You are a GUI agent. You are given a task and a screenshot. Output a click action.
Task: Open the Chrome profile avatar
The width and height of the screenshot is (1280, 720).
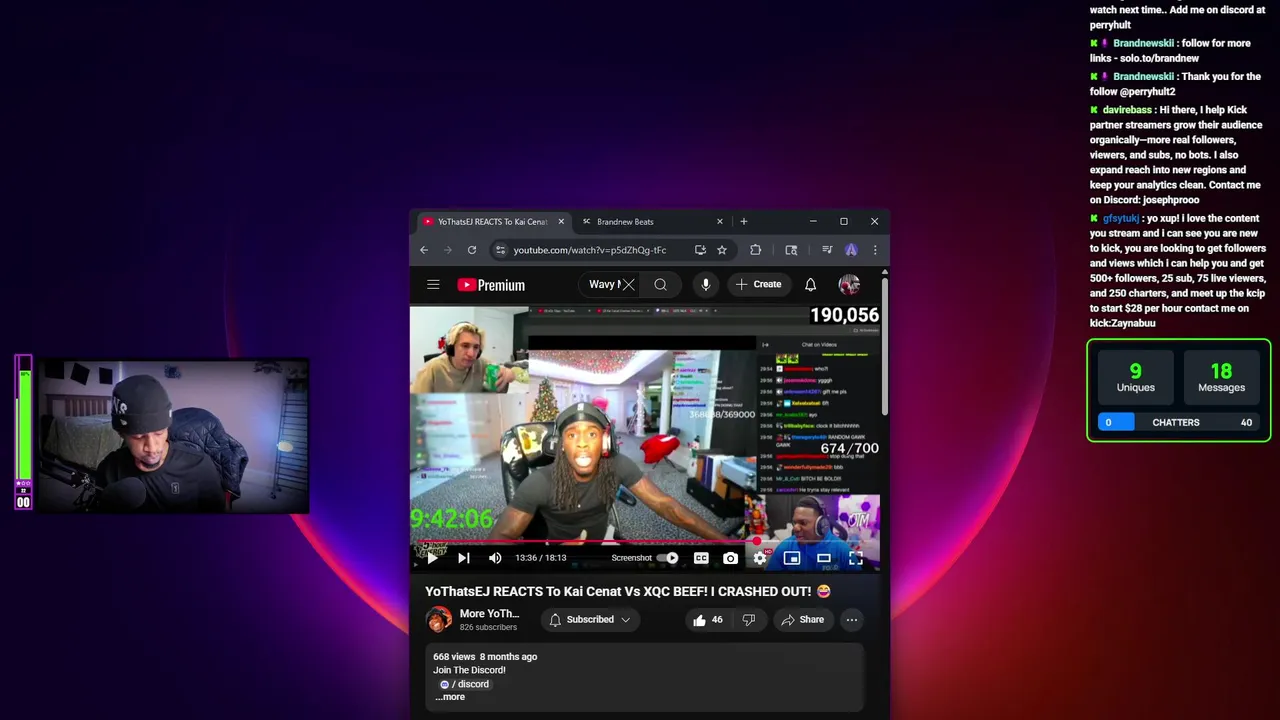pos(851,250)
